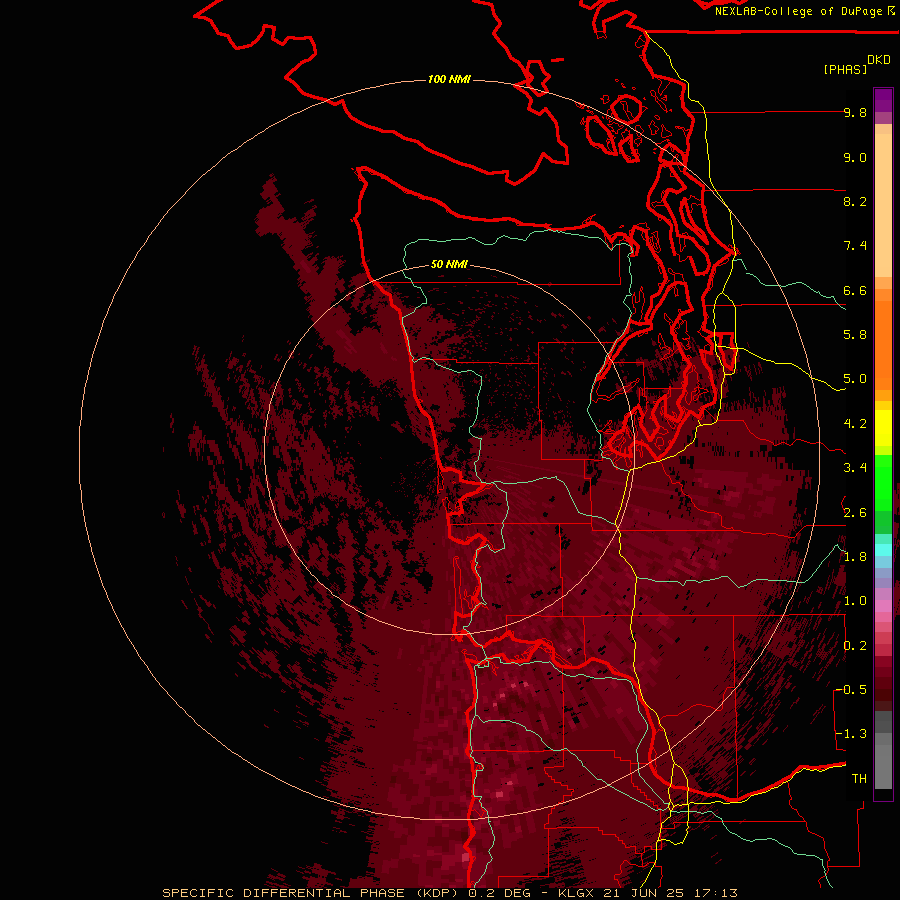Select the -0.5 scale value
Screen dimensions: 900x900
click(851, 690)
